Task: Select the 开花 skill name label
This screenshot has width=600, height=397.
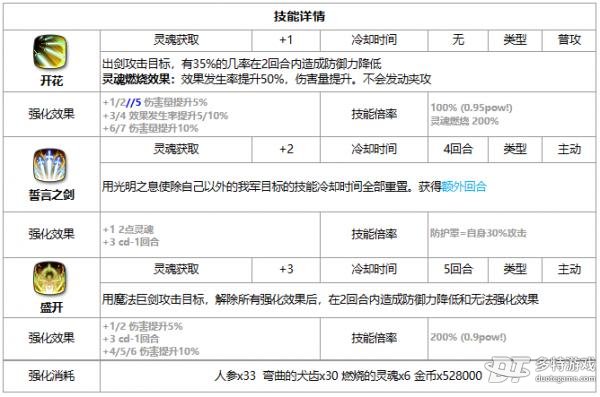Action: point(51,81)
